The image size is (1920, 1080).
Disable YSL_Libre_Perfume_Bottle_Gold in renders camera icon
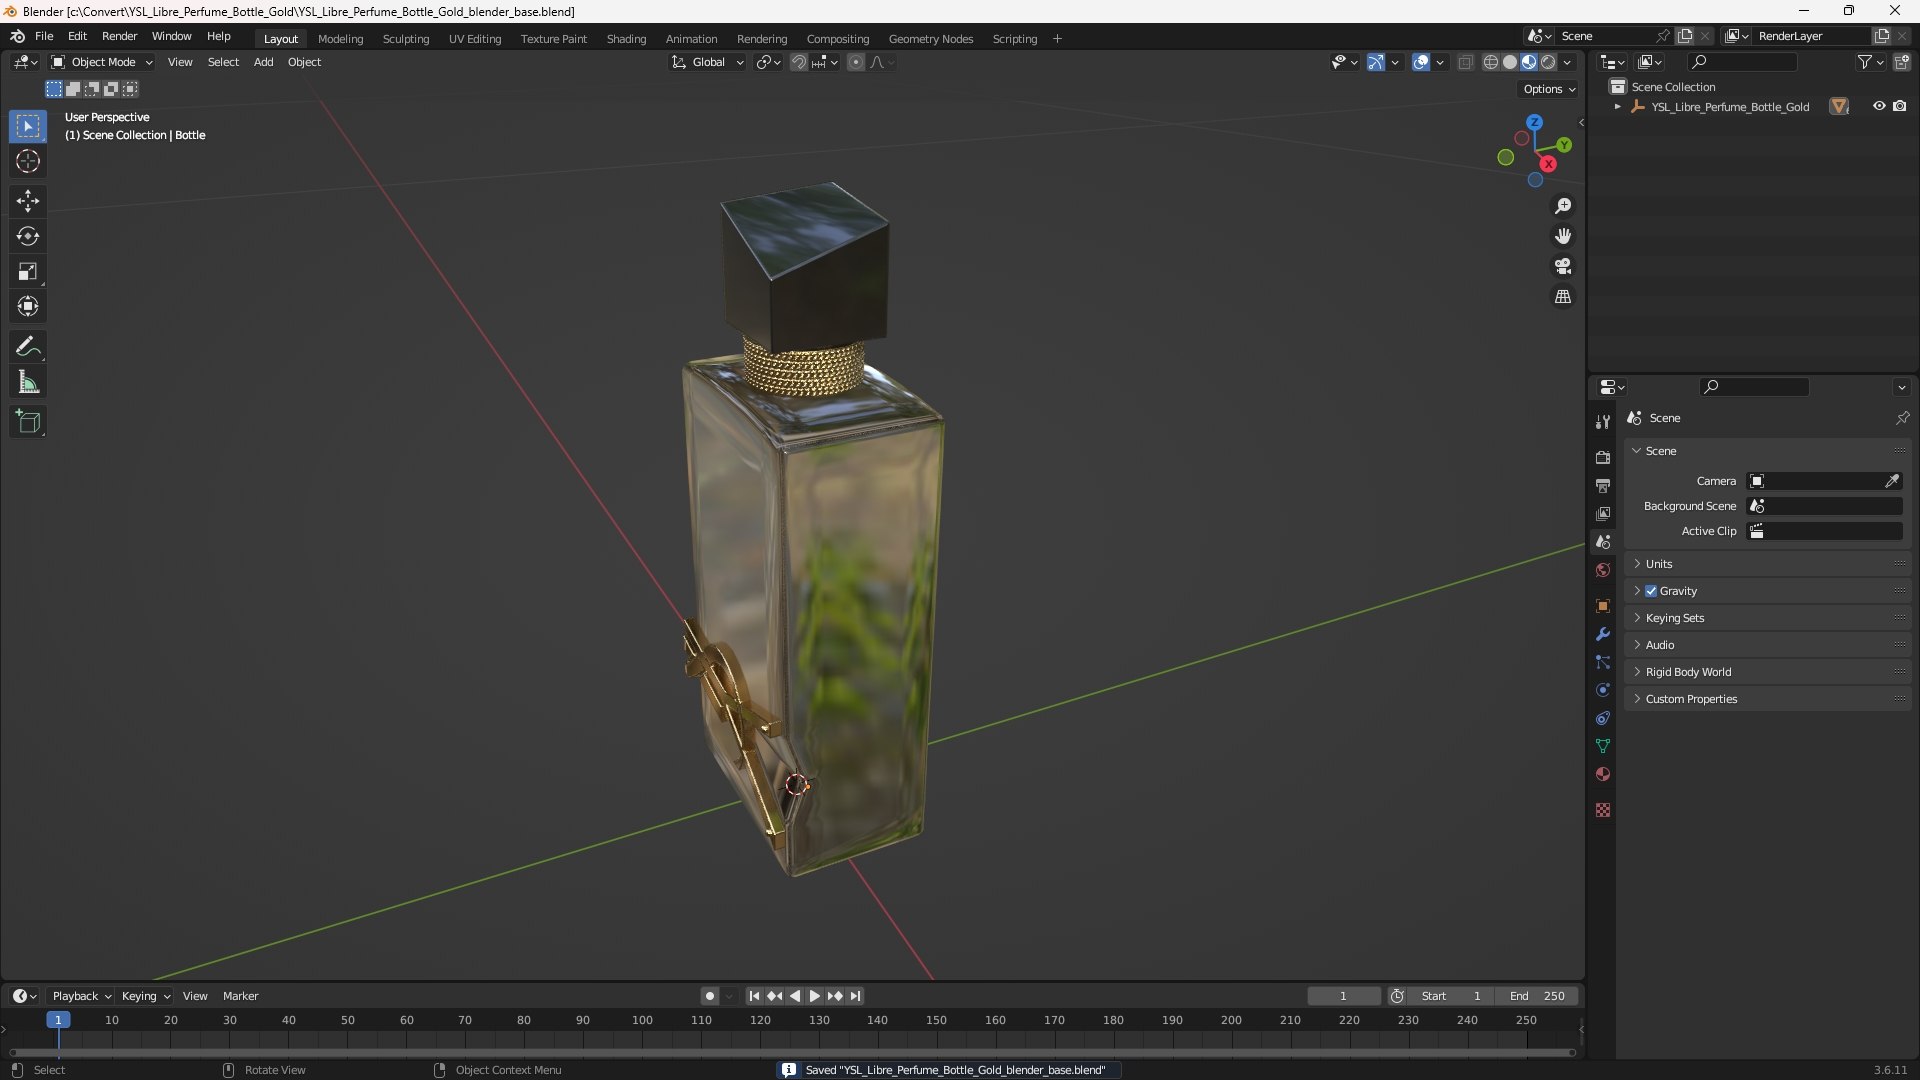coord(1900,106)
